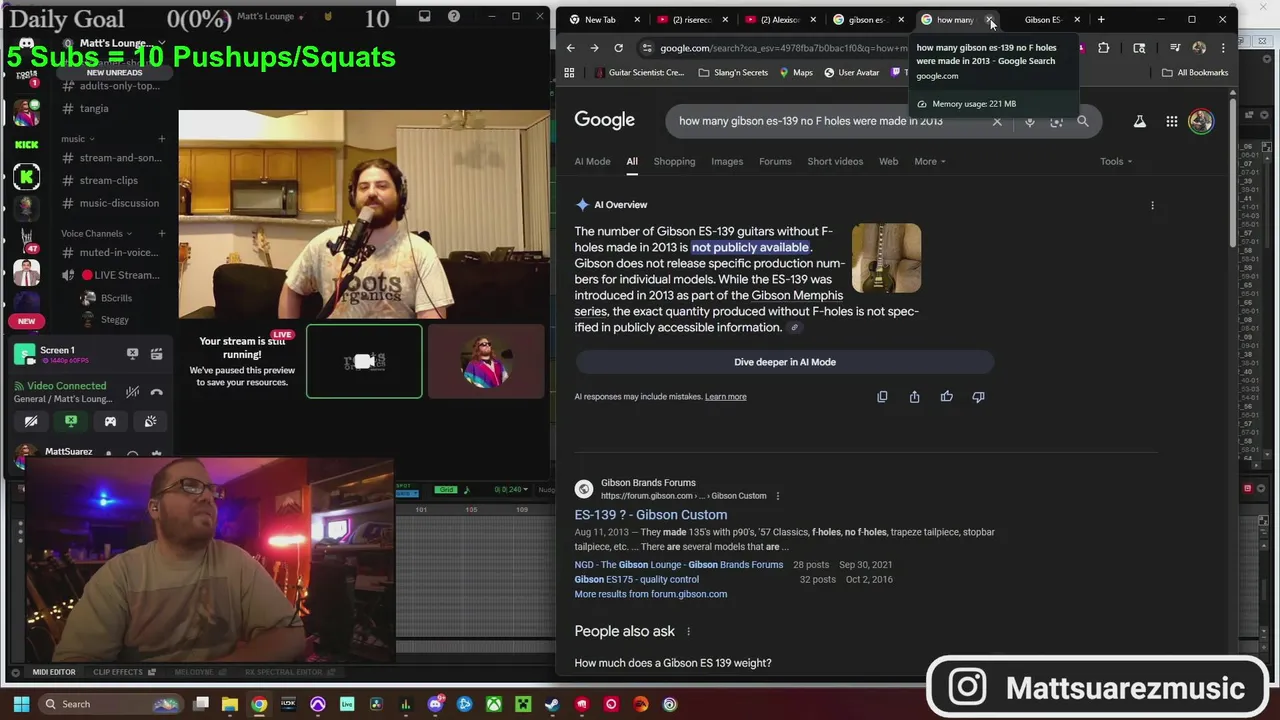The height and width of the screenshot is (720, 1280).
Task: Stop streaming Screen 1 icon
Action: click(x=132, y=353)
